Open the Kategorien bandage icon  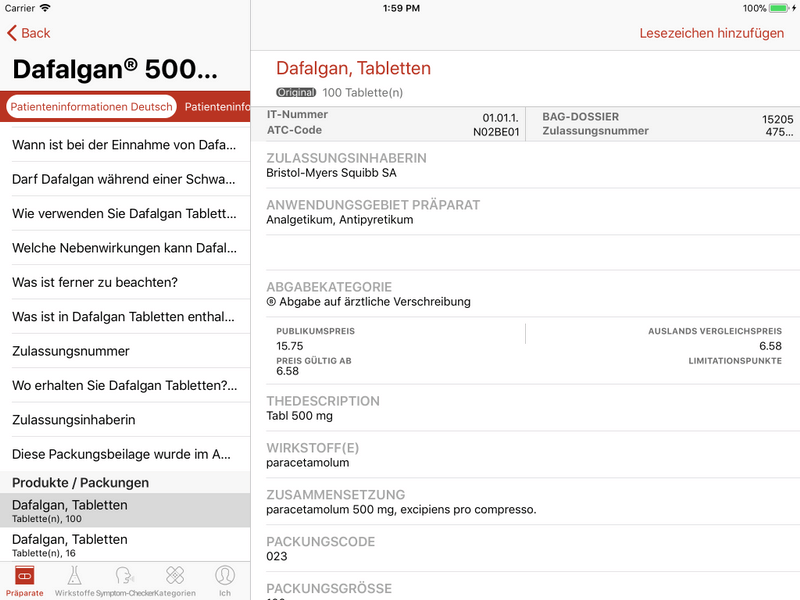[175, 576]
